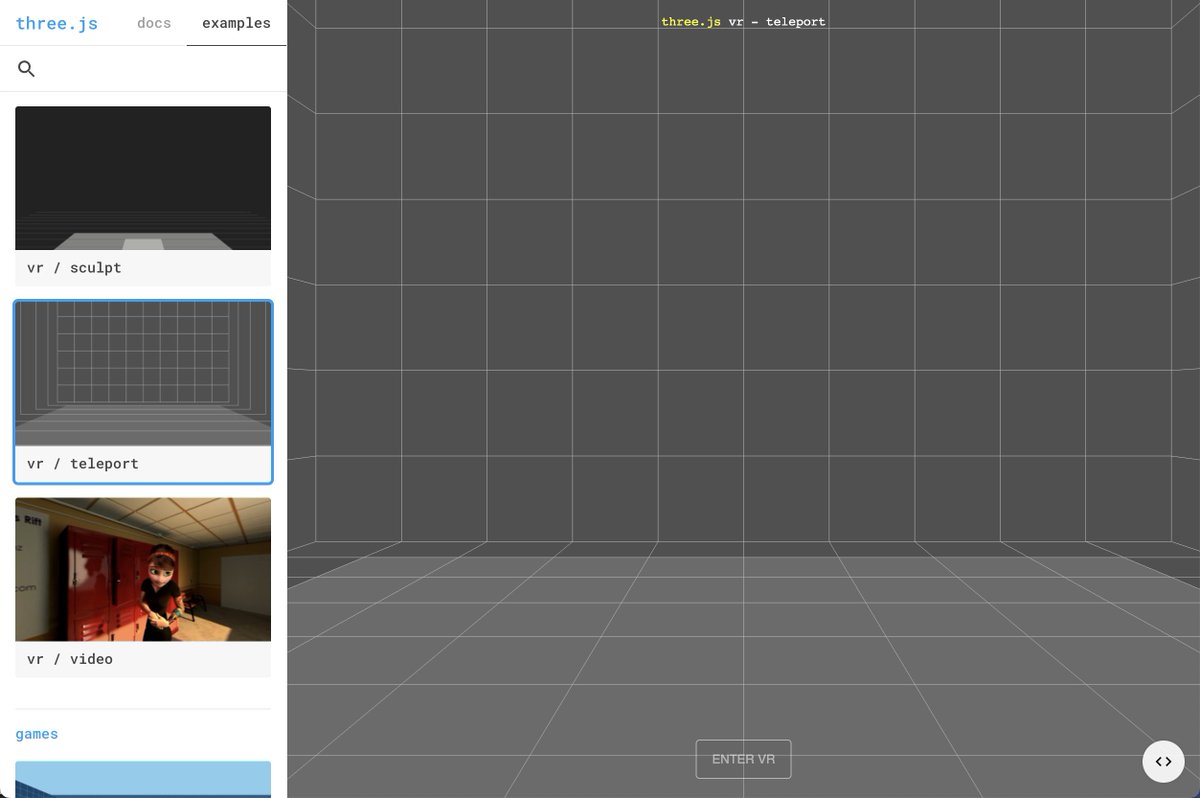Open the vr / teleport thumbnail
The image size is (1200, 798).
[x=143, y=374]
